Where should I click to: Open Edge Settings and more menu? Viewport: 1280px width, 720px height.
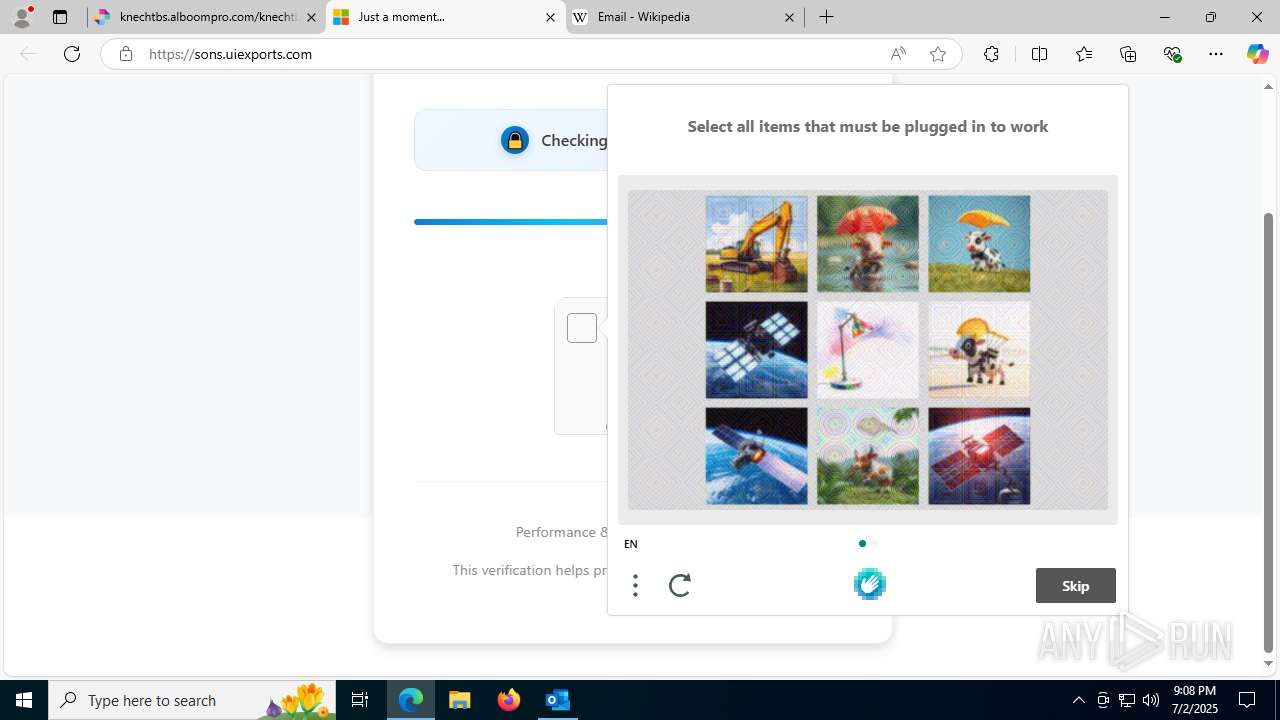pos(1216,54)
